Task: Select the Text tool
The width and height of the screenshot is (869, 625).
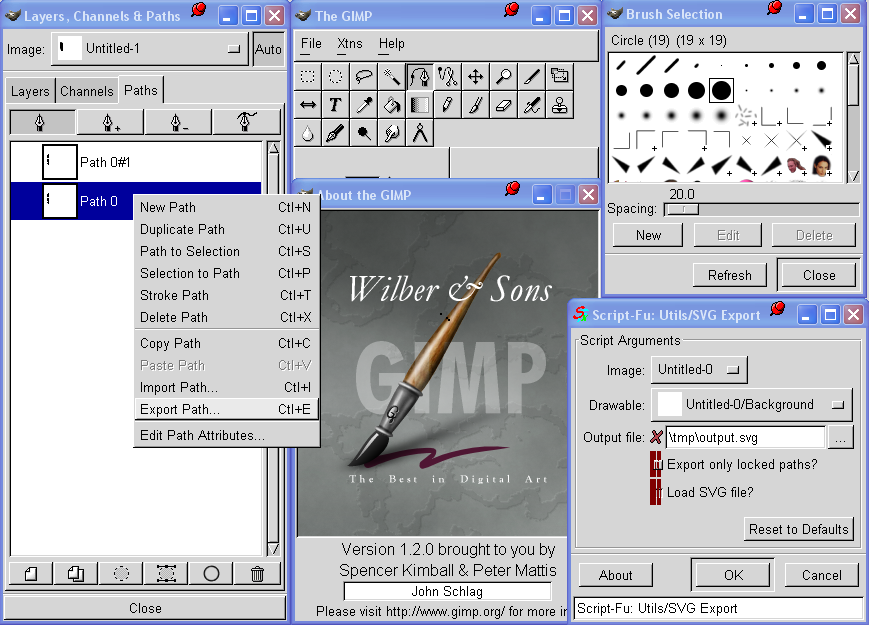Action: pos(335,105)
